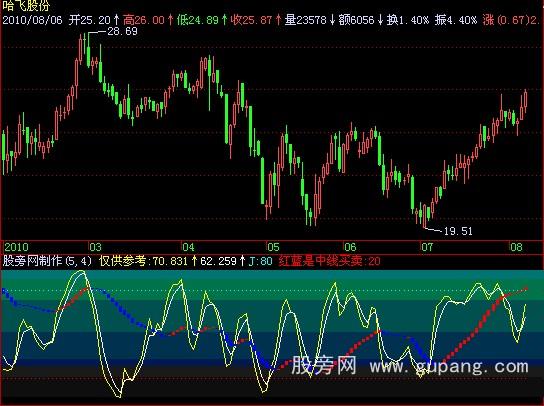Click the 05 month marker on time axis

[273, 247]
